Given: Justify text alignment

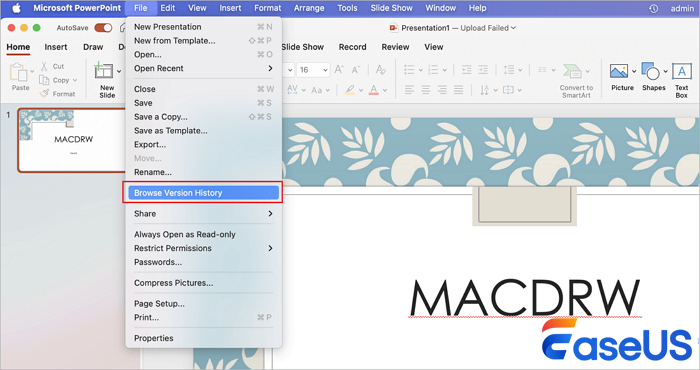Looking at the screenshot, I should tap(458, 90).
